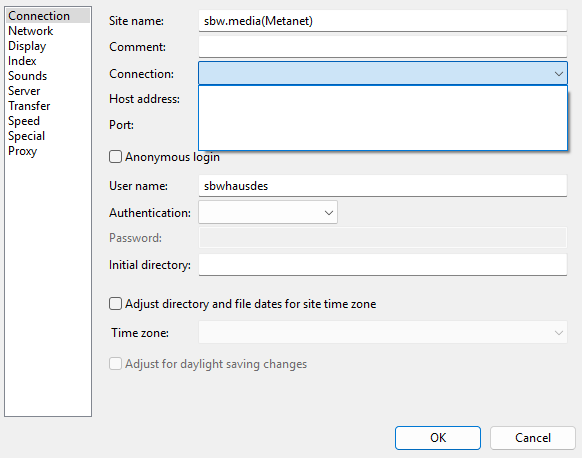Switch to the Display settings page
Viewport: 582px width, 458px height.
27,46
